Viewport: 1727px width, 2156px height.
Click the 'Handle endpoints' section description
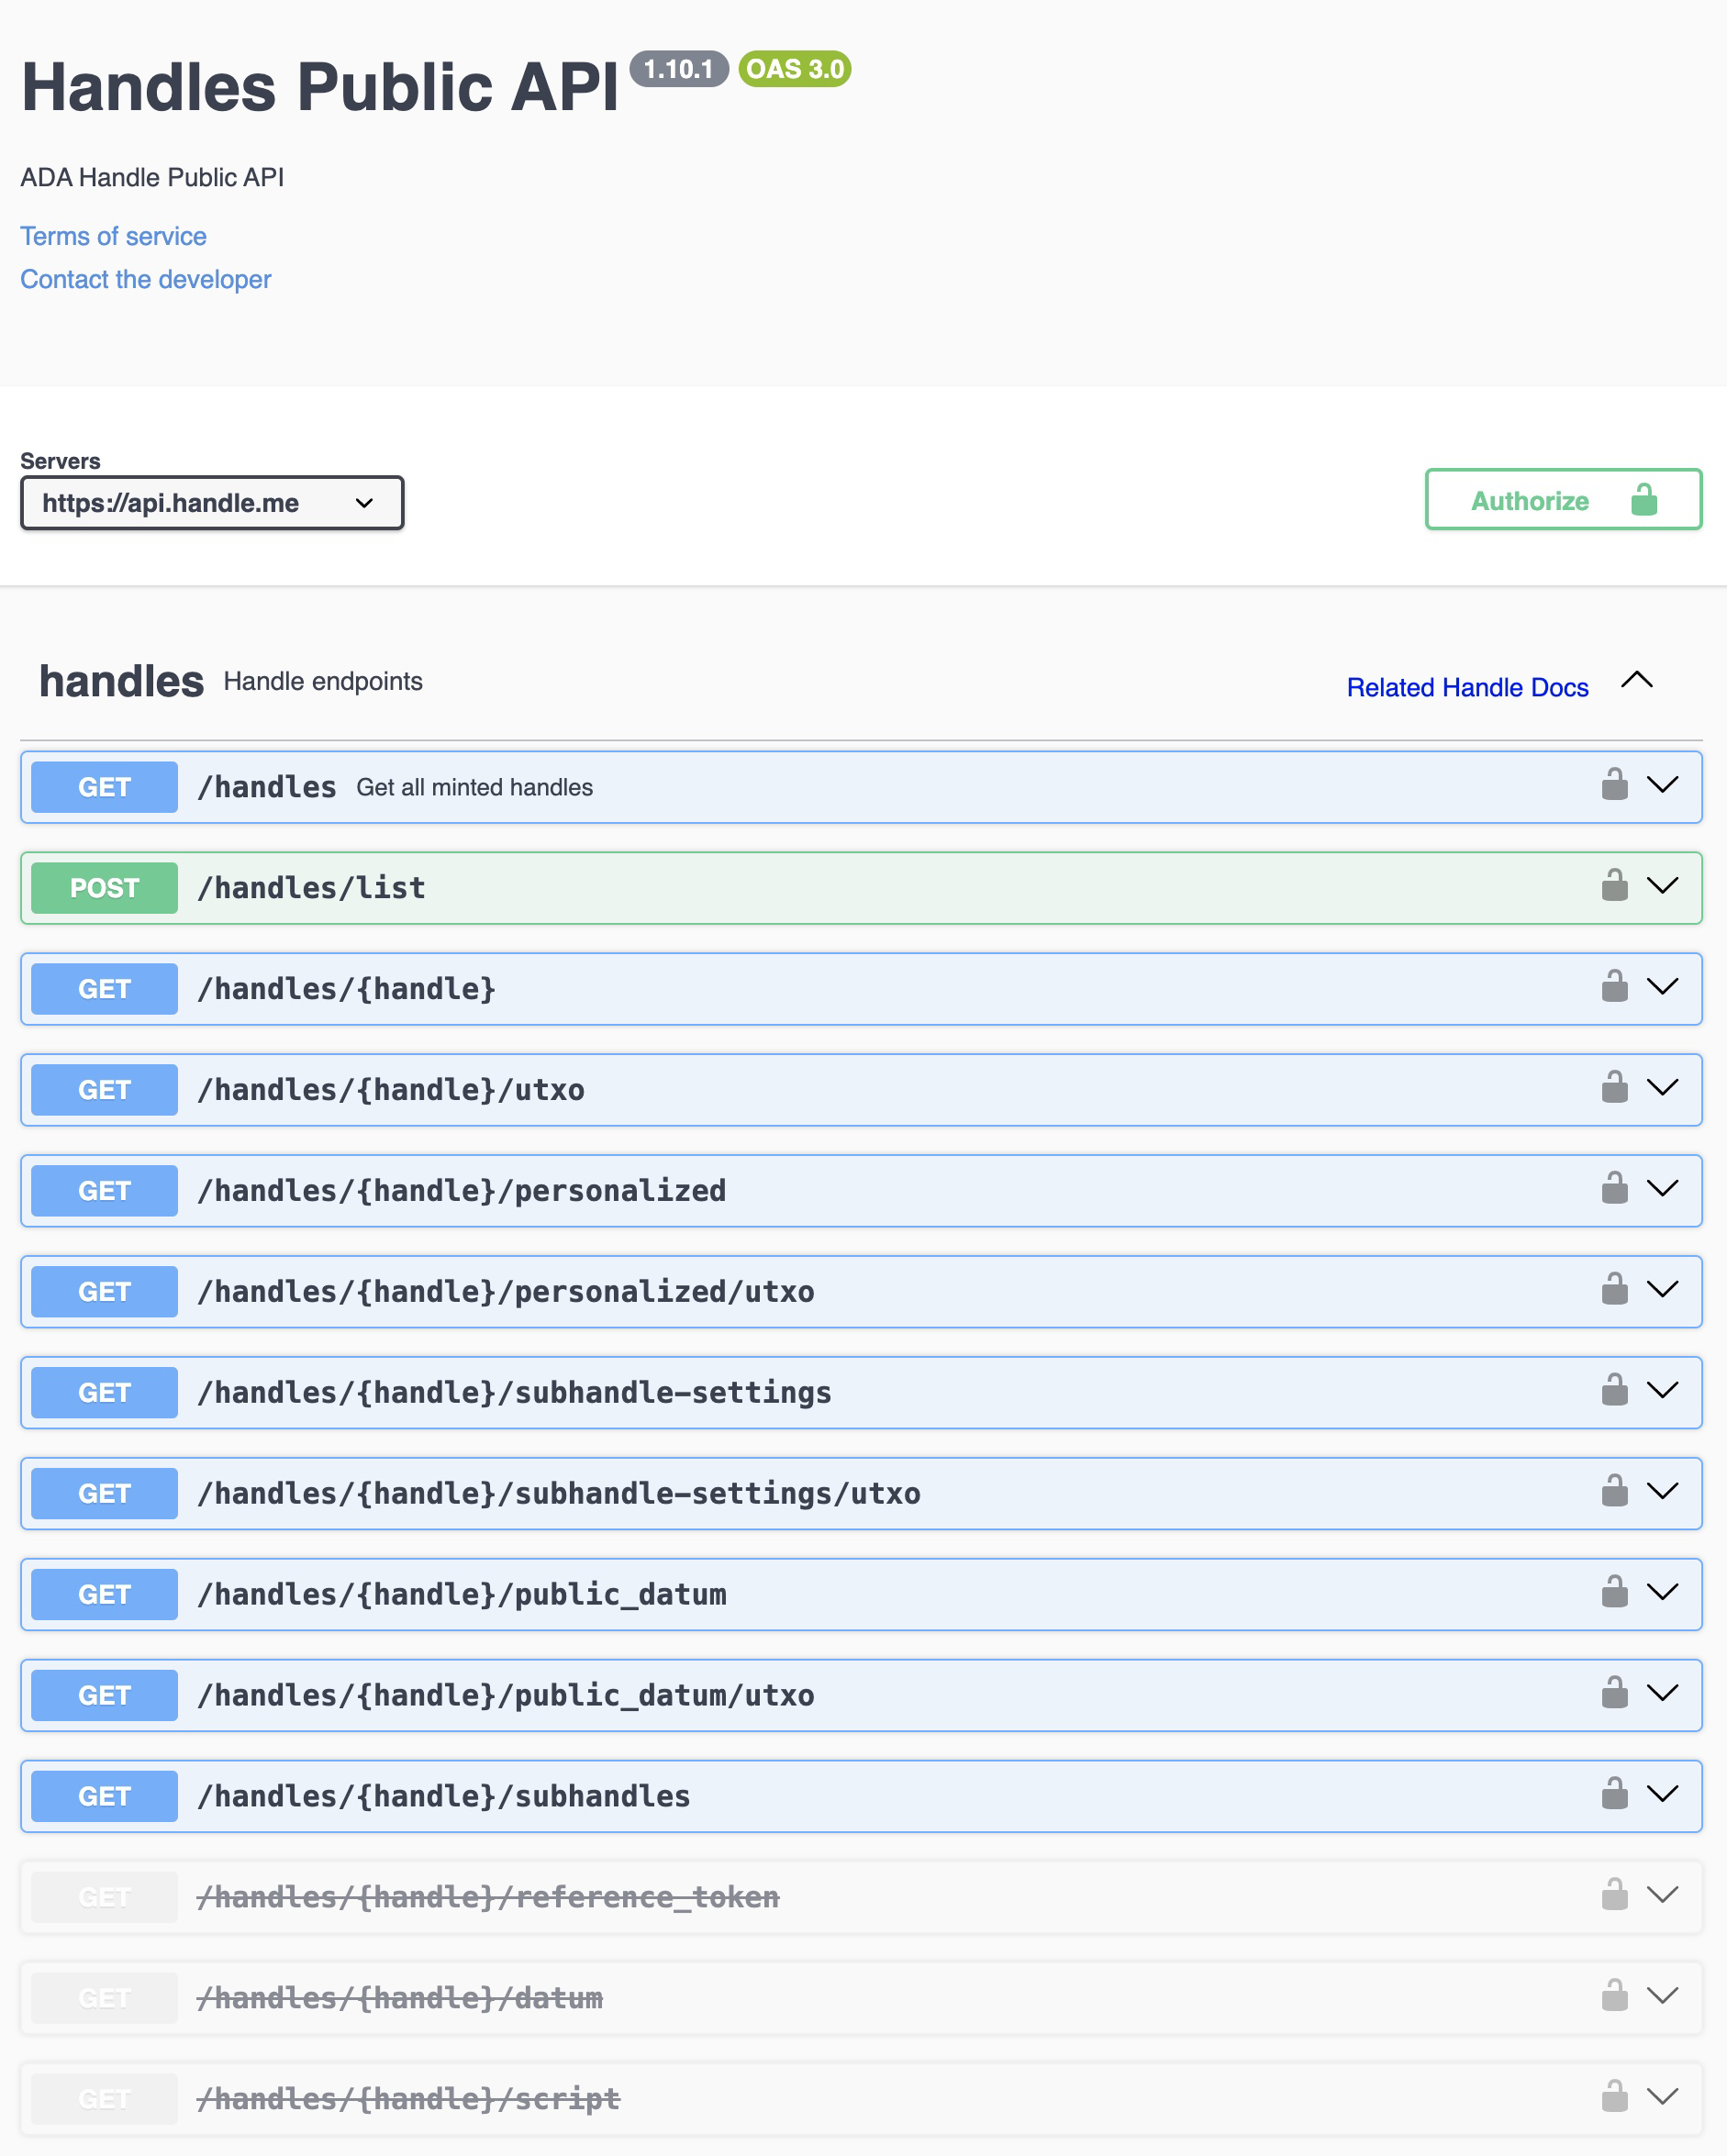(323, 682)
